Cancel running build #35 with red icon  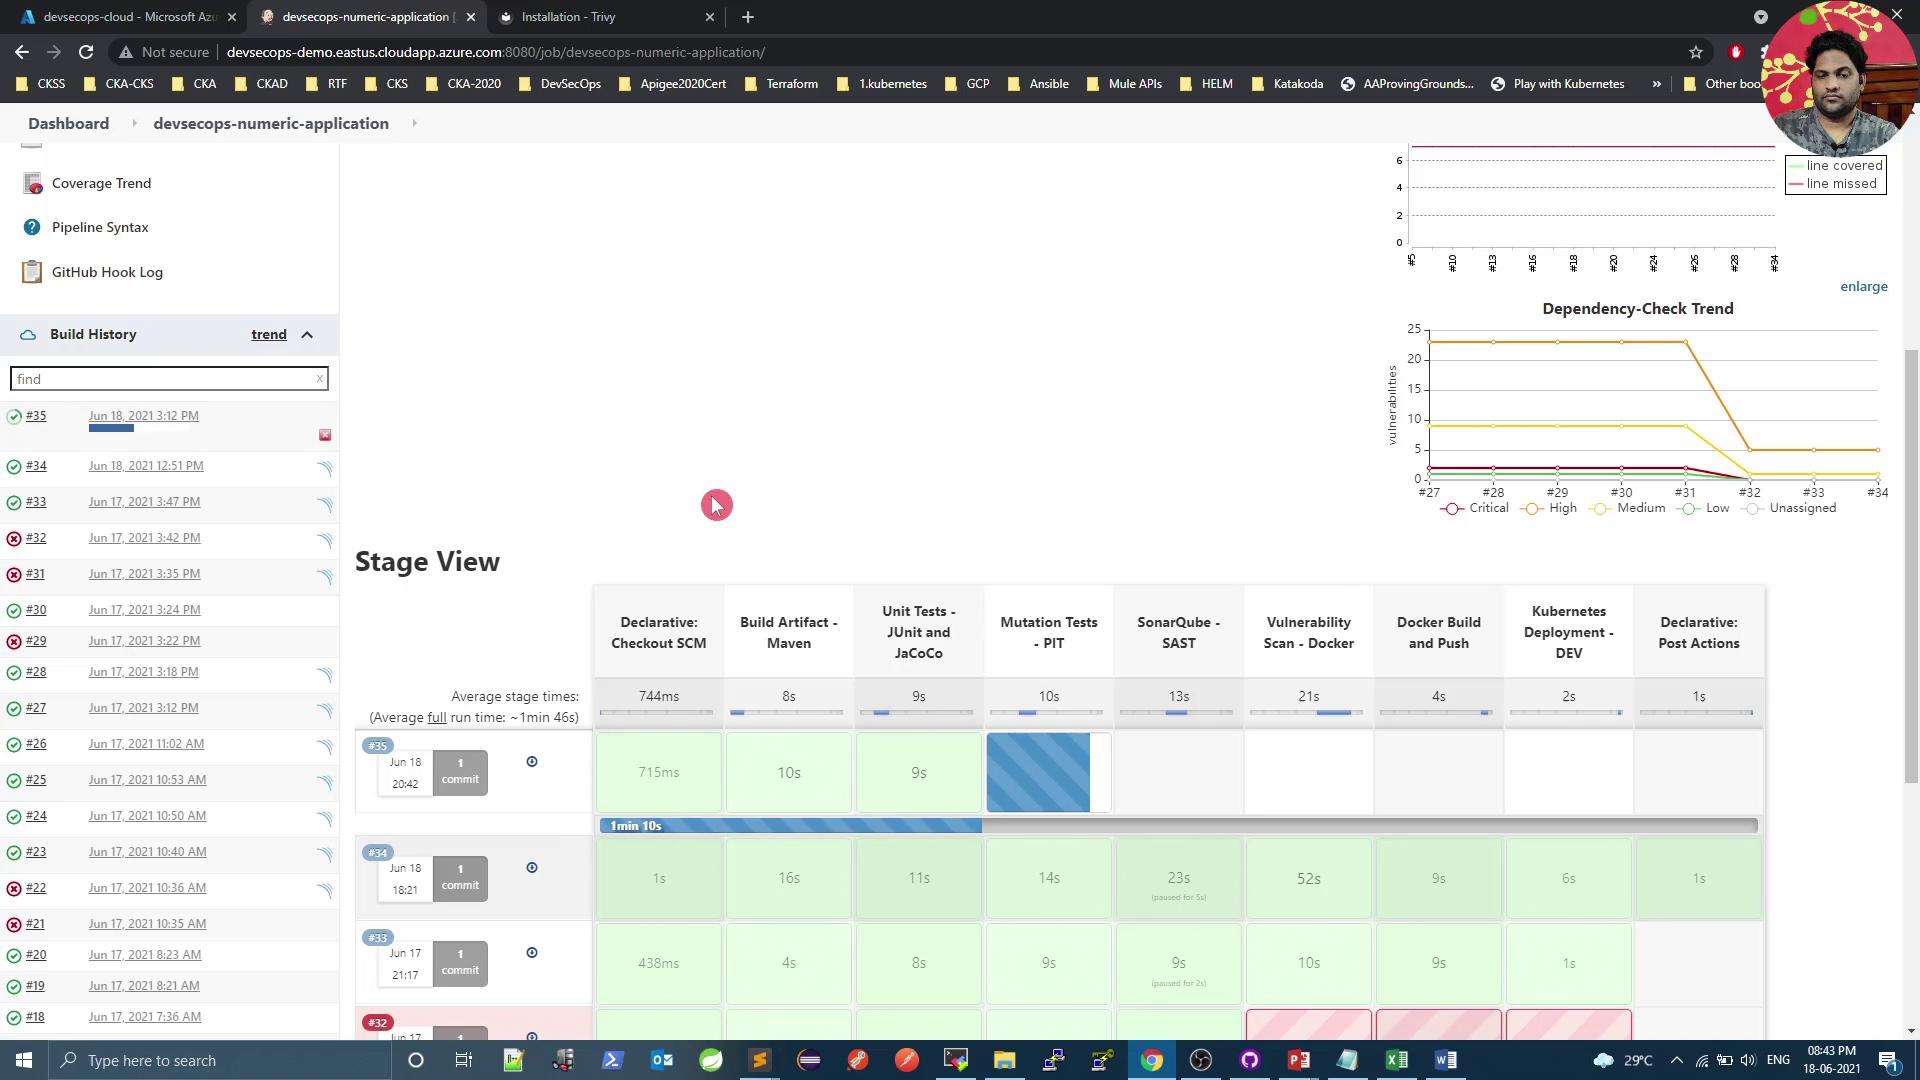click(x=325, y=435)
